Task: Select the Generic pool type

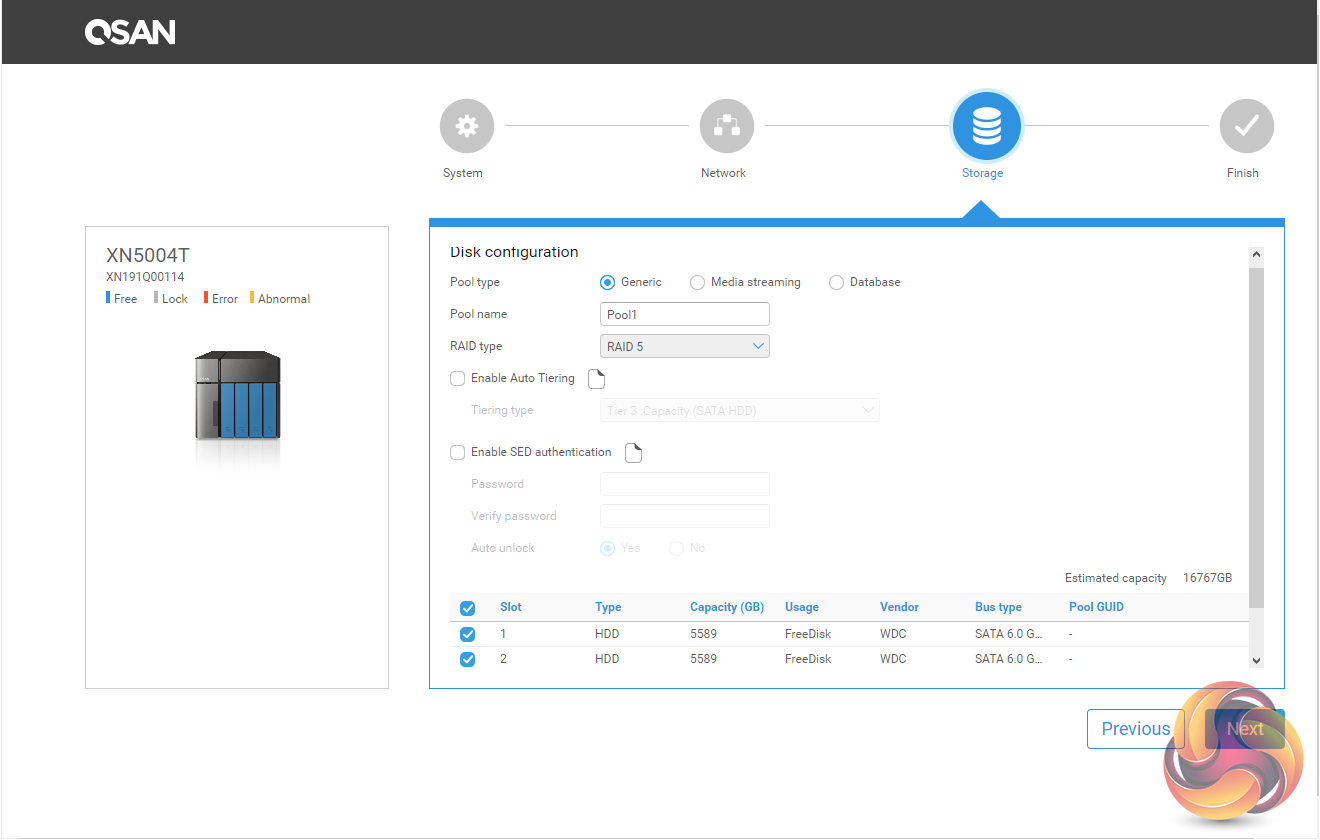Action: click(x=607, y=283)
